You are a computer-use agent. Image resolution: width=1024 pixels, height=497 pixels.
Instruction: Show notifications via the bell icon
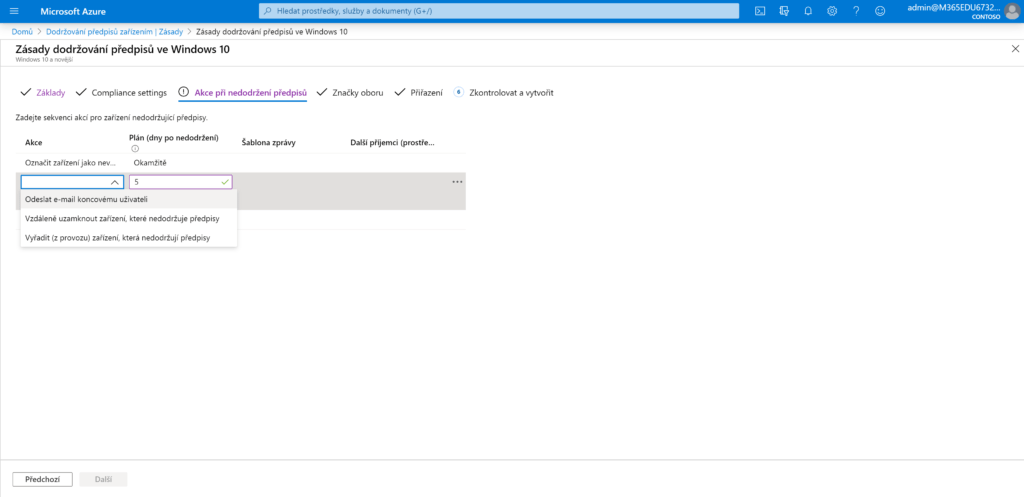click(x=808, y=11)
